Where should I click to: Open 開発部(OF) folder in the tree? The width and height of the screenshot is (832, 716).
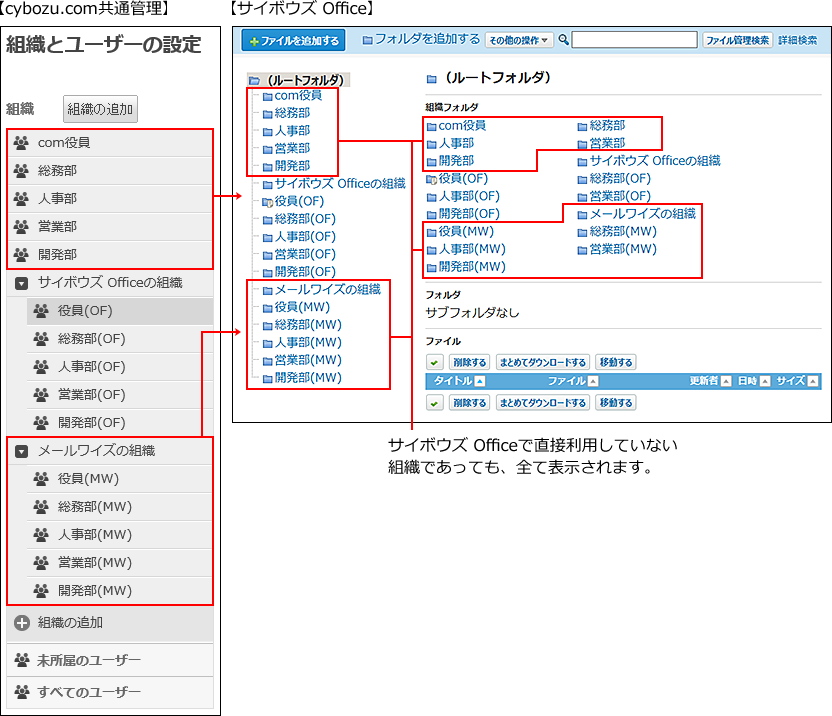305,272
